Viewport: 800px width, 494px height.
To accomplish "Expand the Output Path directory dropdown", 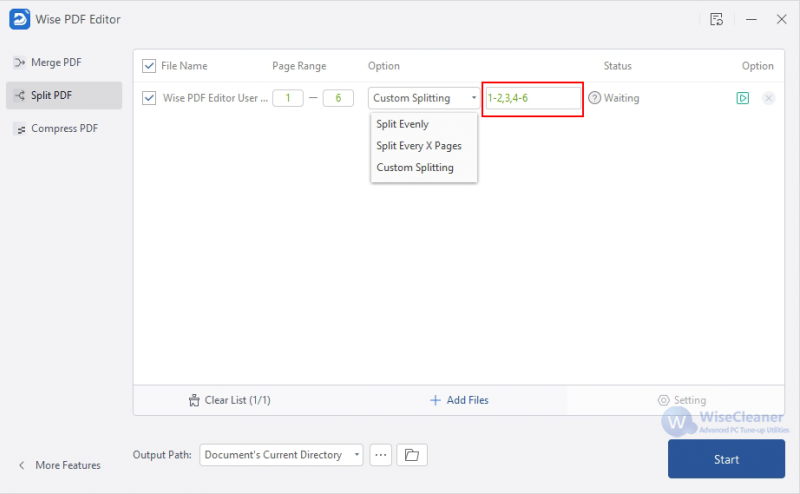I will (x=281, y=455).
